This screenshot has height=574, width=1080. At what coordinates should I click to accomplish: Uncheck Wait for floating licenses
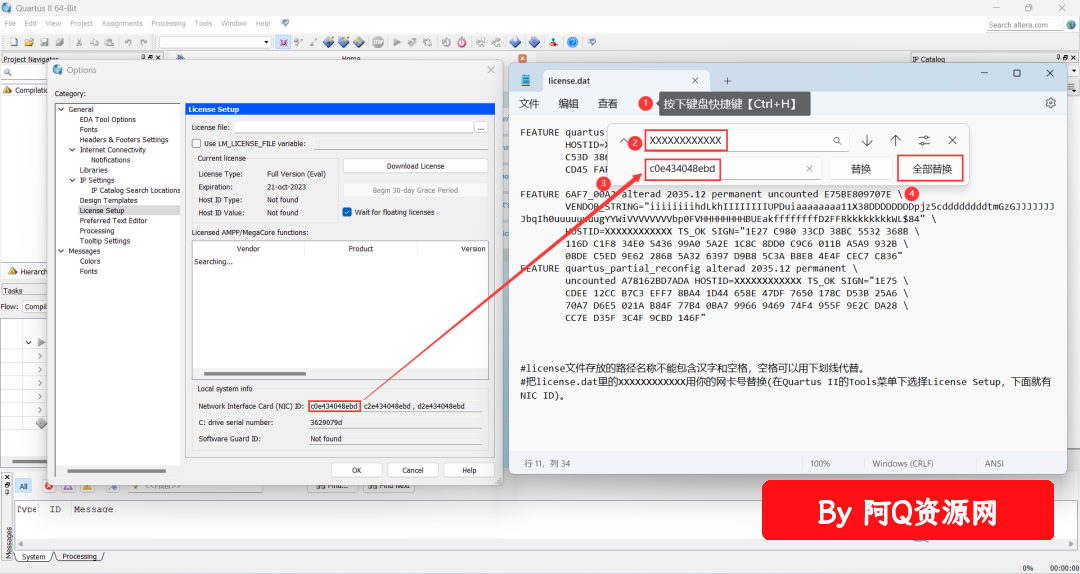[347, 212]
